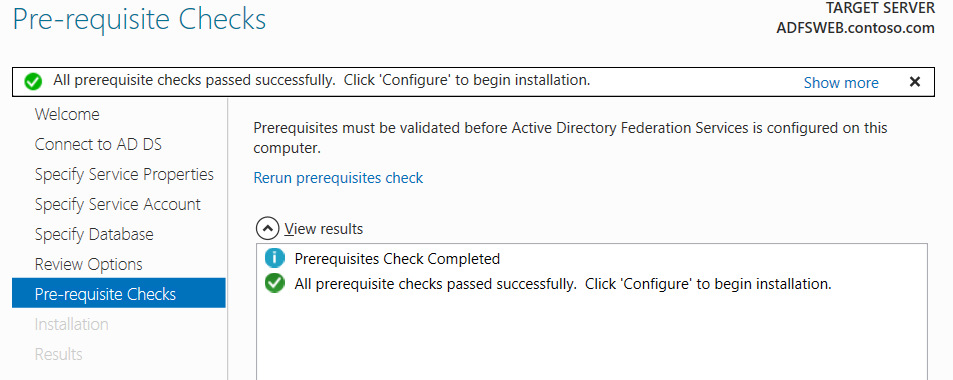Select the Prerequisites Check Completed result row
The width and height of the screenshot is (953, 380).
pos(591,258)
